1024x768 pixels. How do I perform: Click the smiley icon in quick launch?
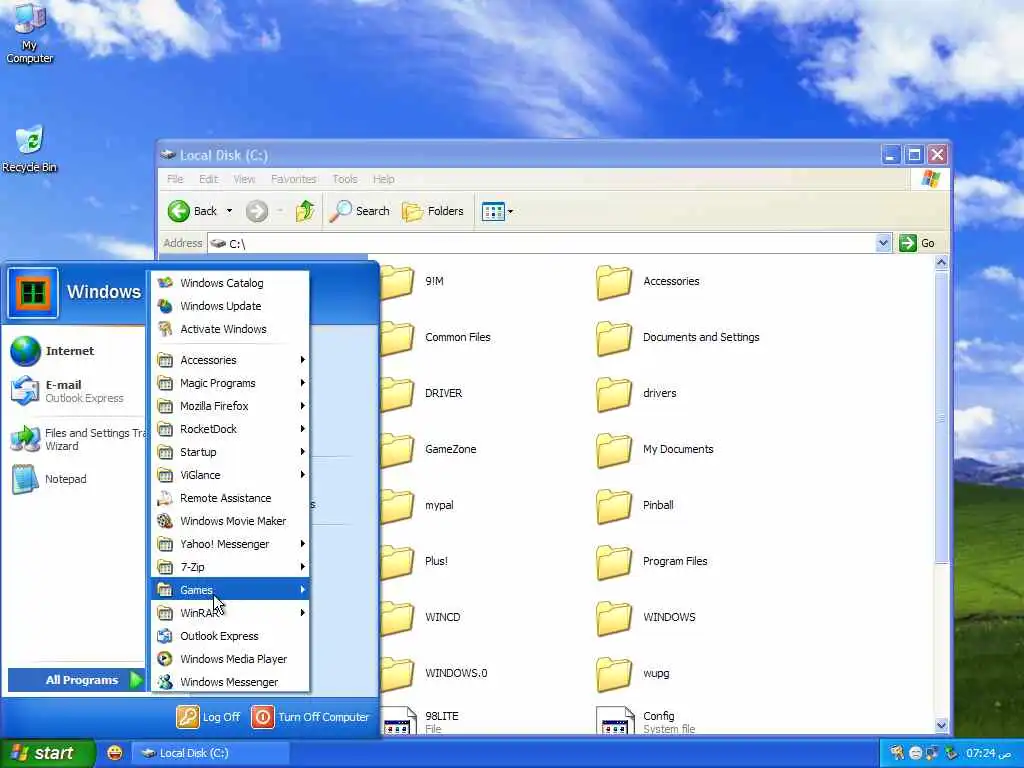115,753
